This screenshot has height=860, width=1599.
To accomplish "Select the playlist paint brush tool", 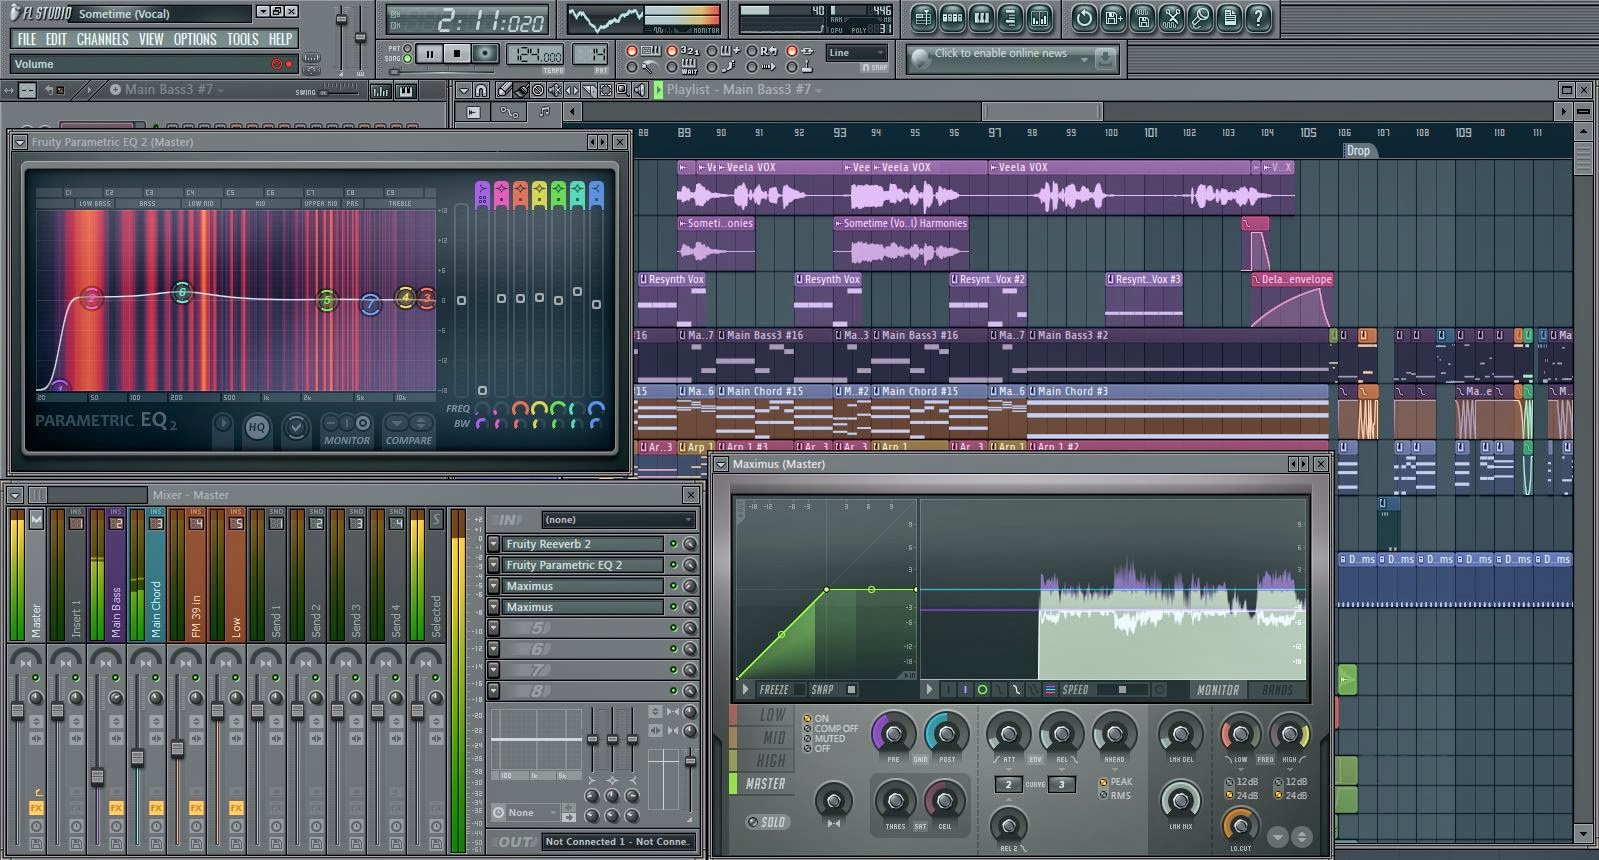I will click(x=521, y=90).
